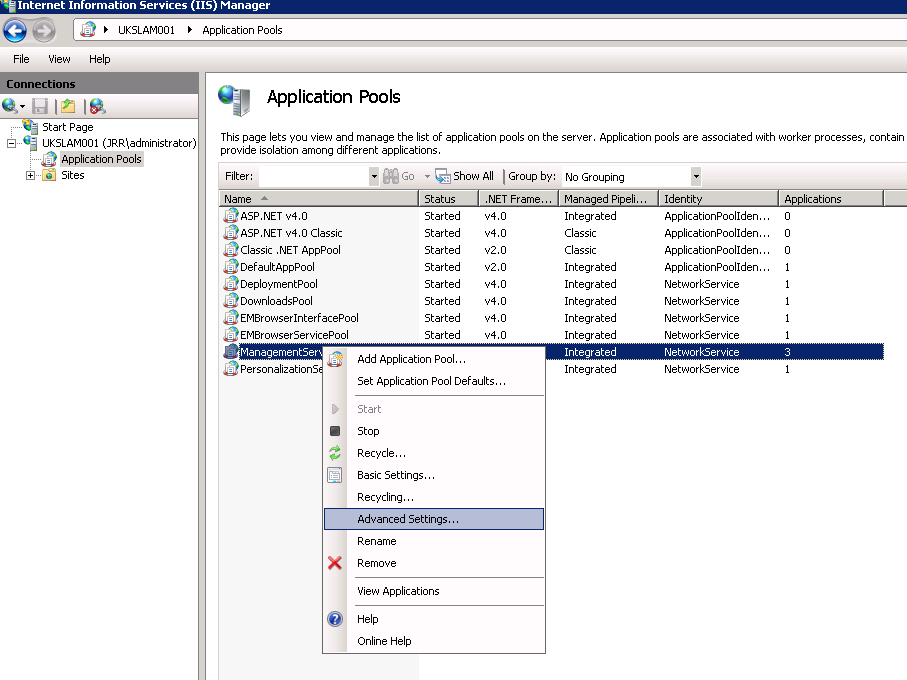Select Add Application Pool... menu entry

pos(434,359)
